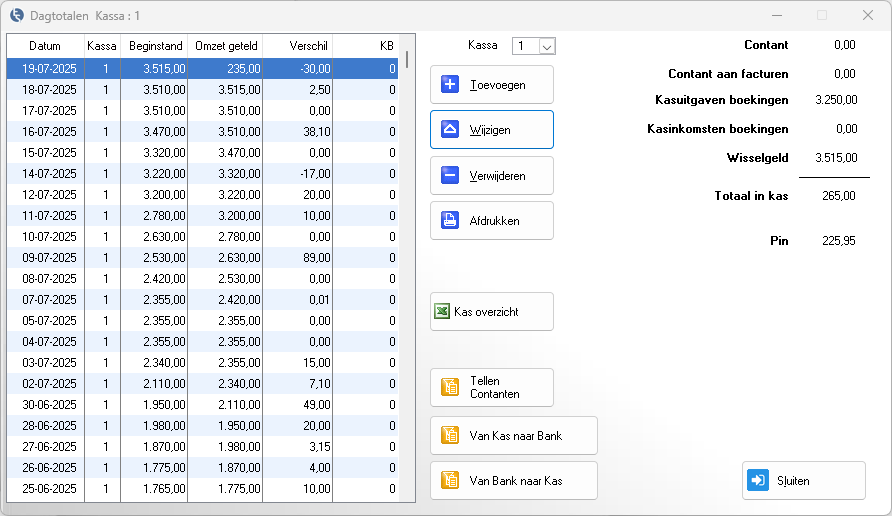
Task: Select the row dated 07-07-2025
Action: [203, 300]
